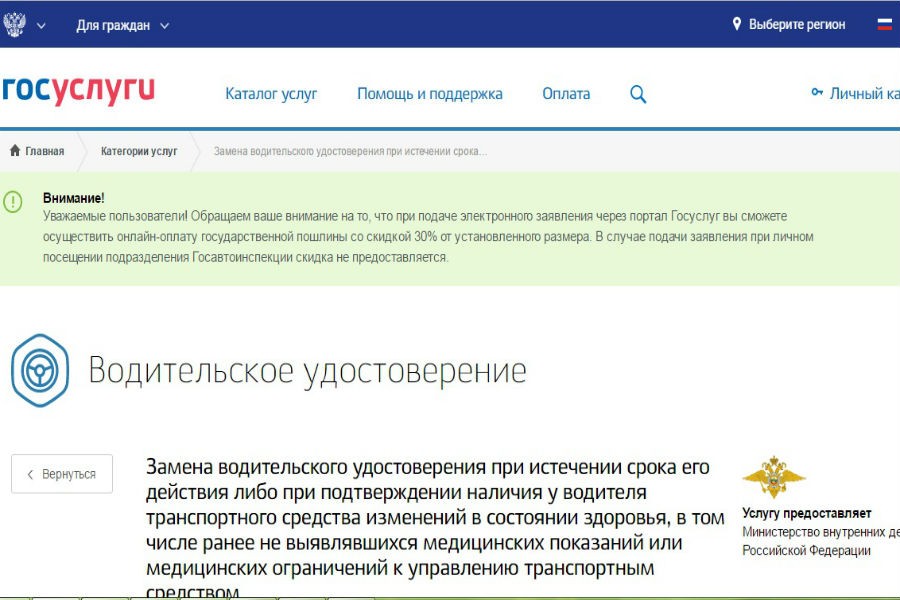Click the location pin near Выберите регион

pyautogui.click(x=737, y=24)
